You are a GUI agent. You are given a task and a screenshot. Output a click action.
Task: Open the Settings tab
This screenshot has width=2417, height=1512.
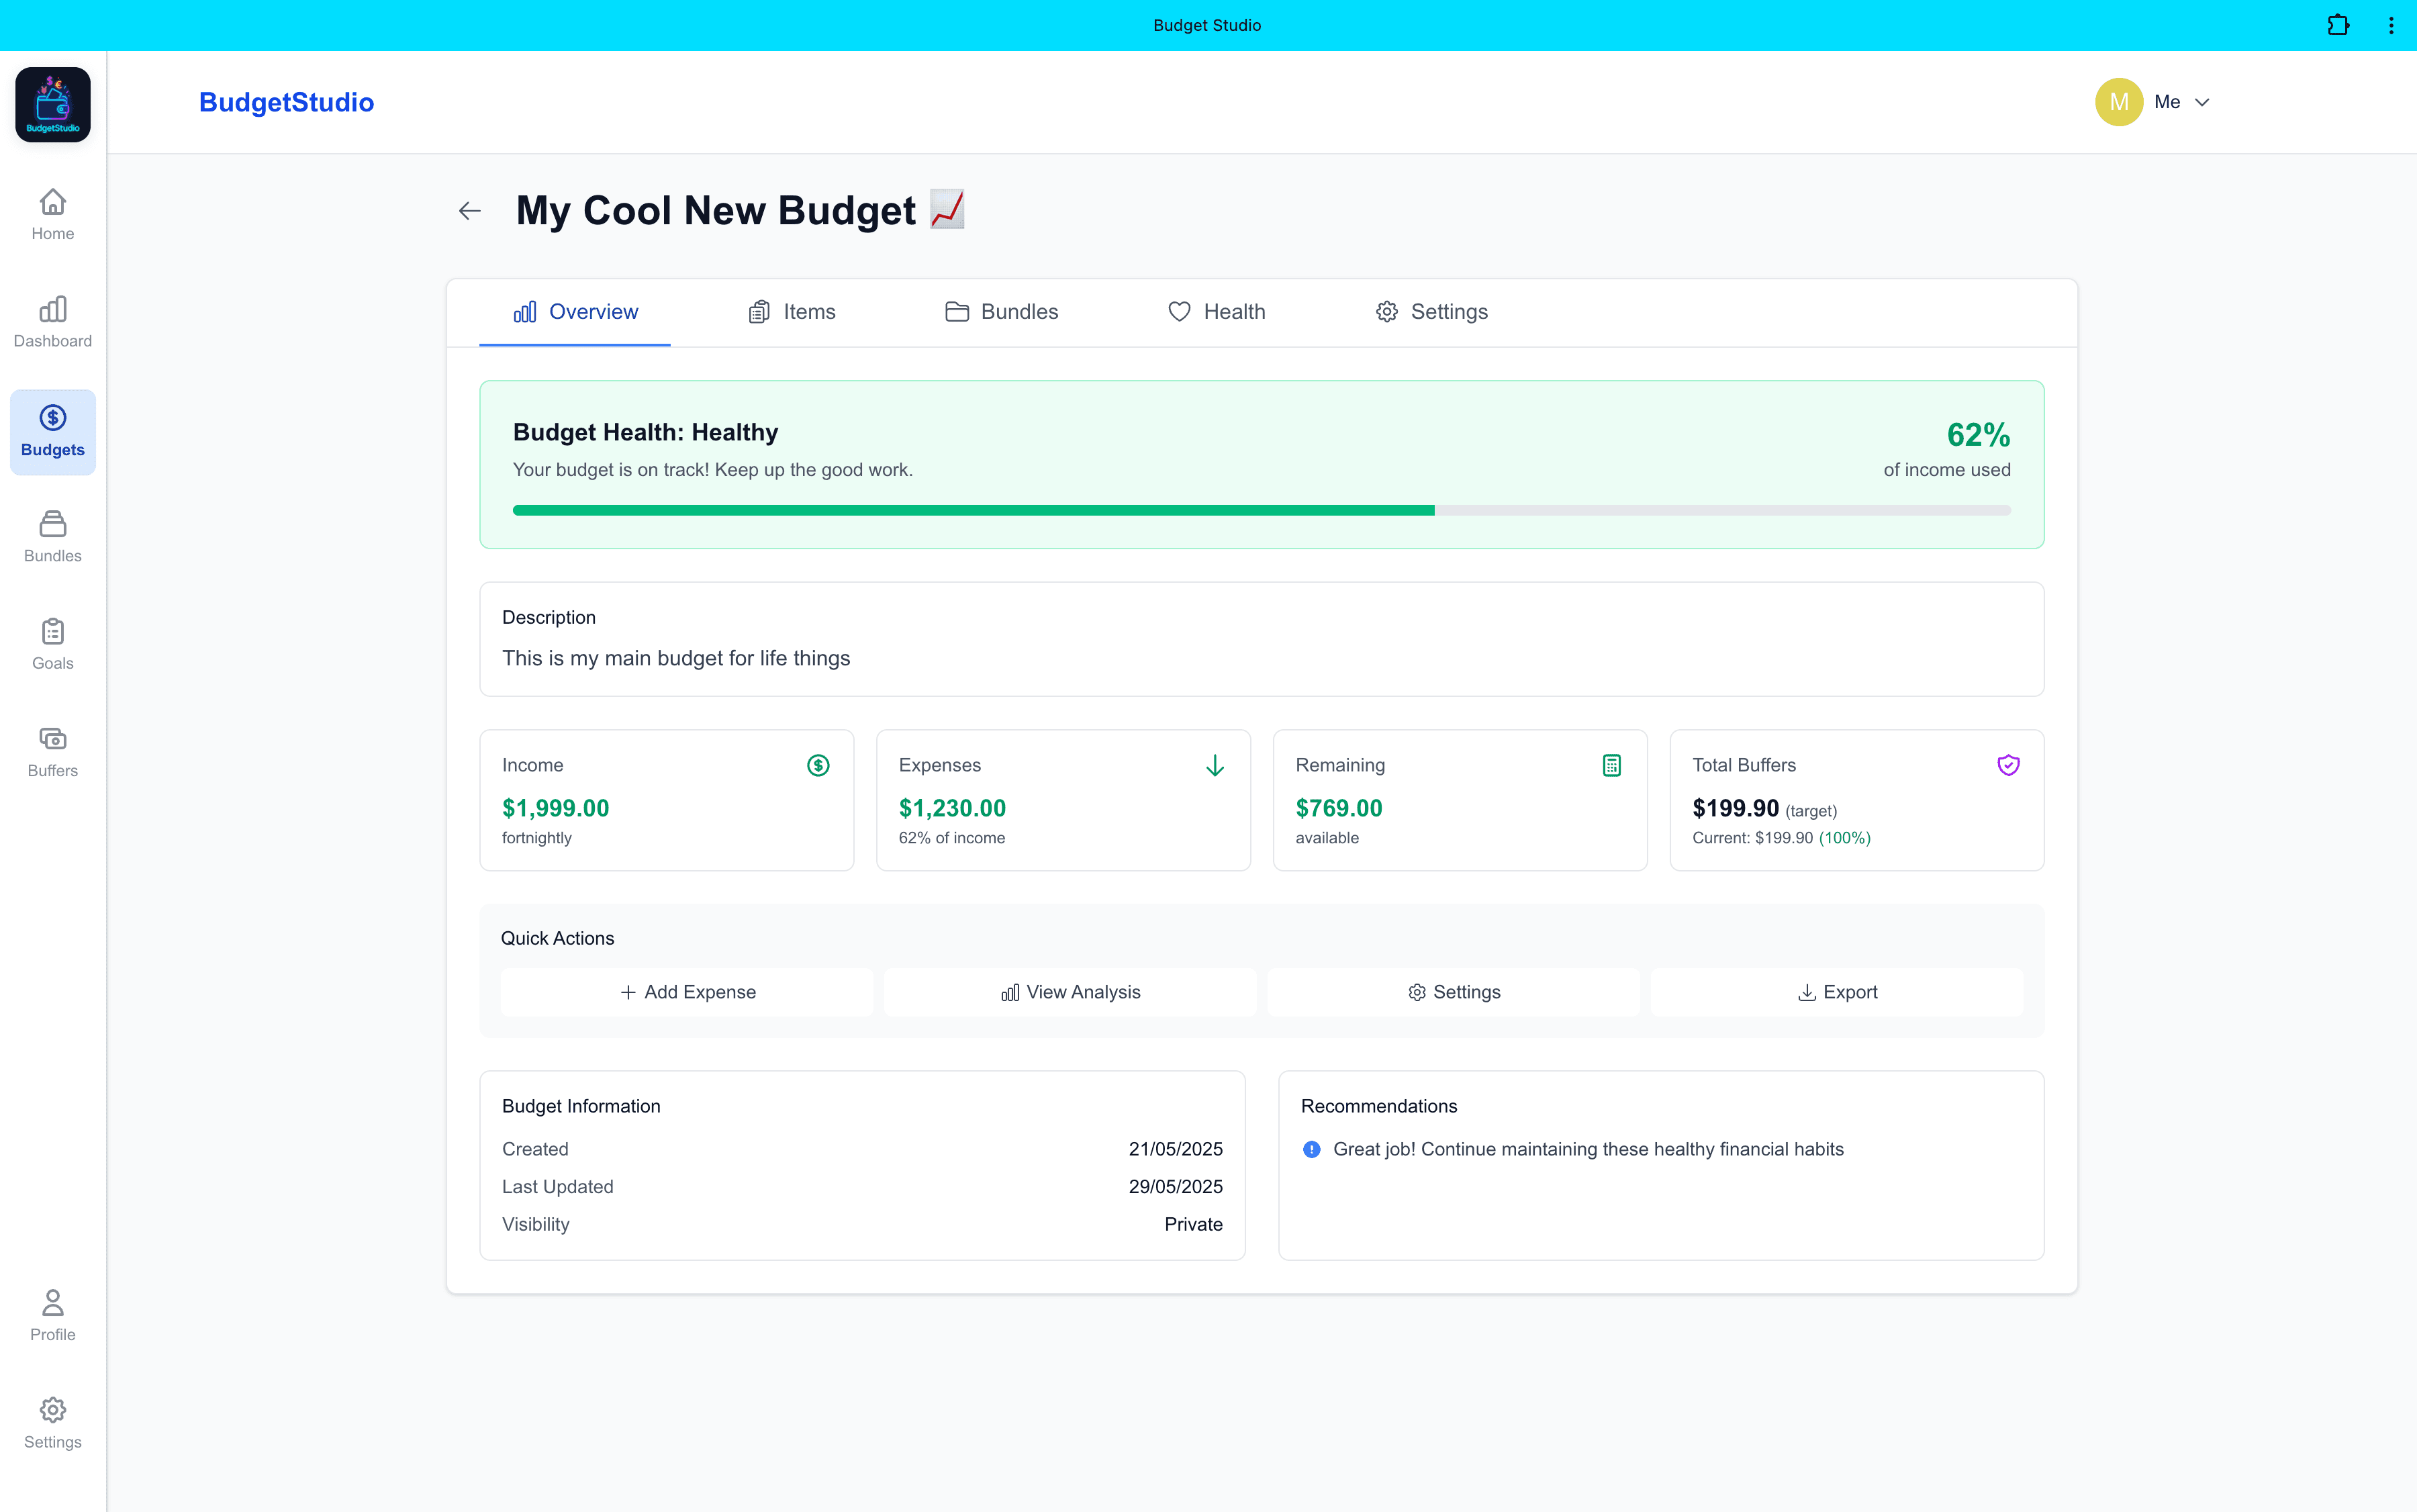tap(1432, 312)
